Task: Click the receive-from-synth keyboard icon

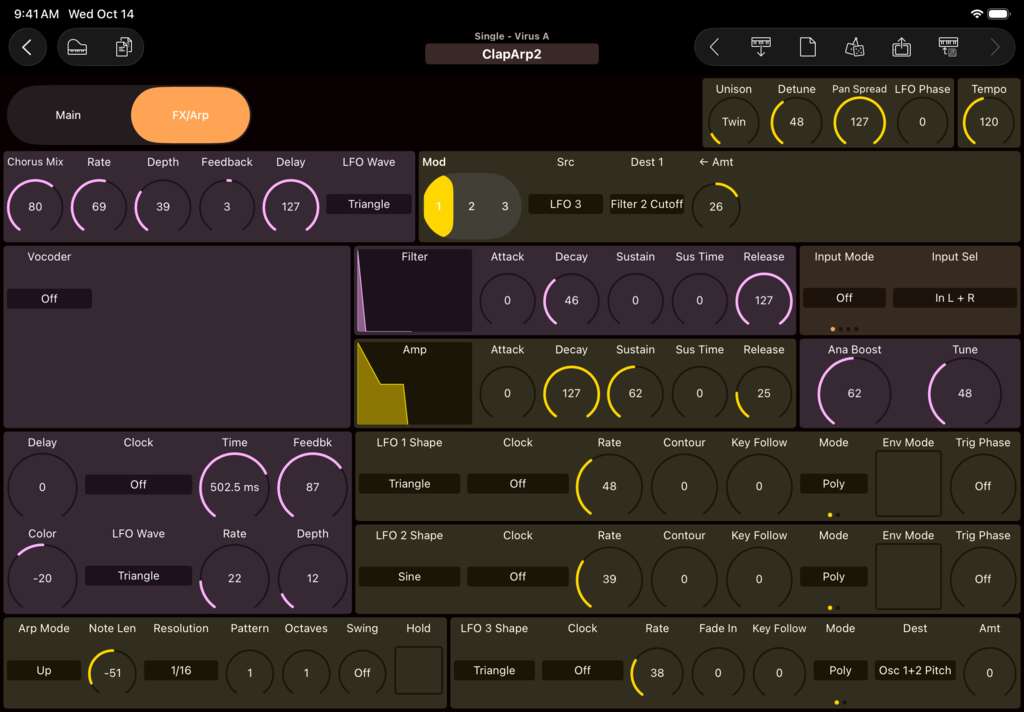Action: 761,47
